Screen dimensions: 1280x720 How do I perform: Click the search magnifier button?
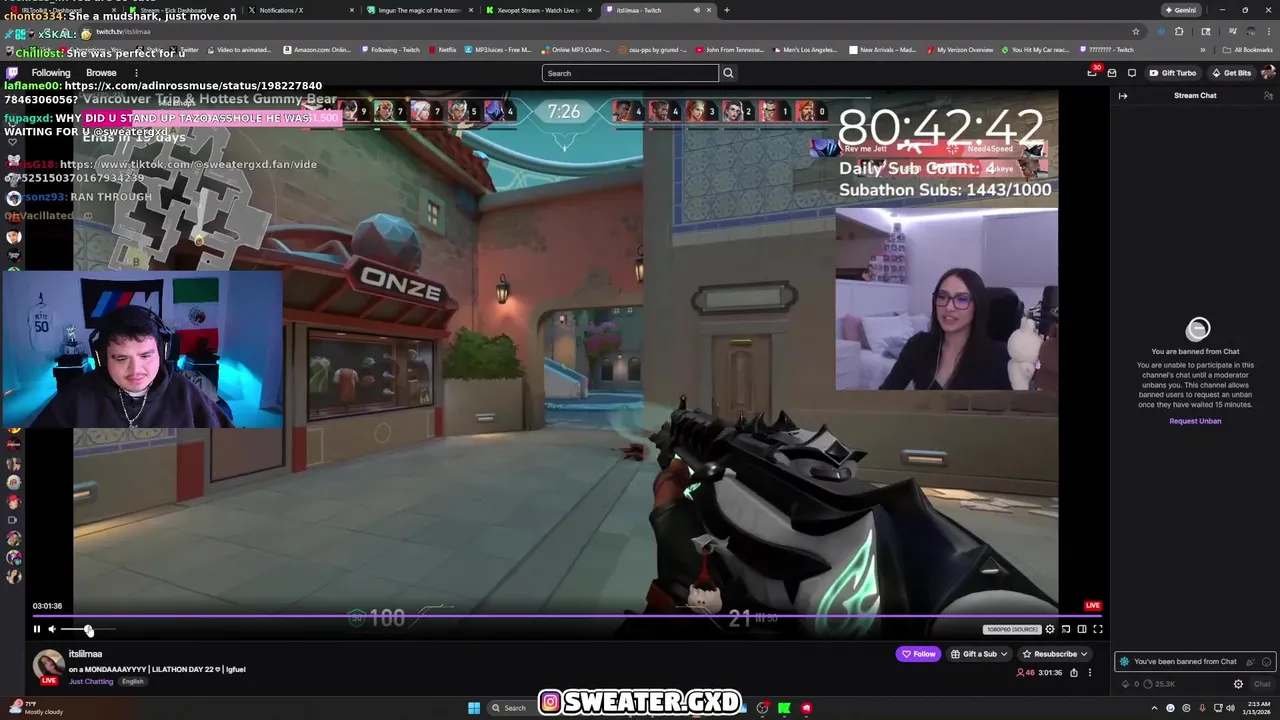[728, 73]
